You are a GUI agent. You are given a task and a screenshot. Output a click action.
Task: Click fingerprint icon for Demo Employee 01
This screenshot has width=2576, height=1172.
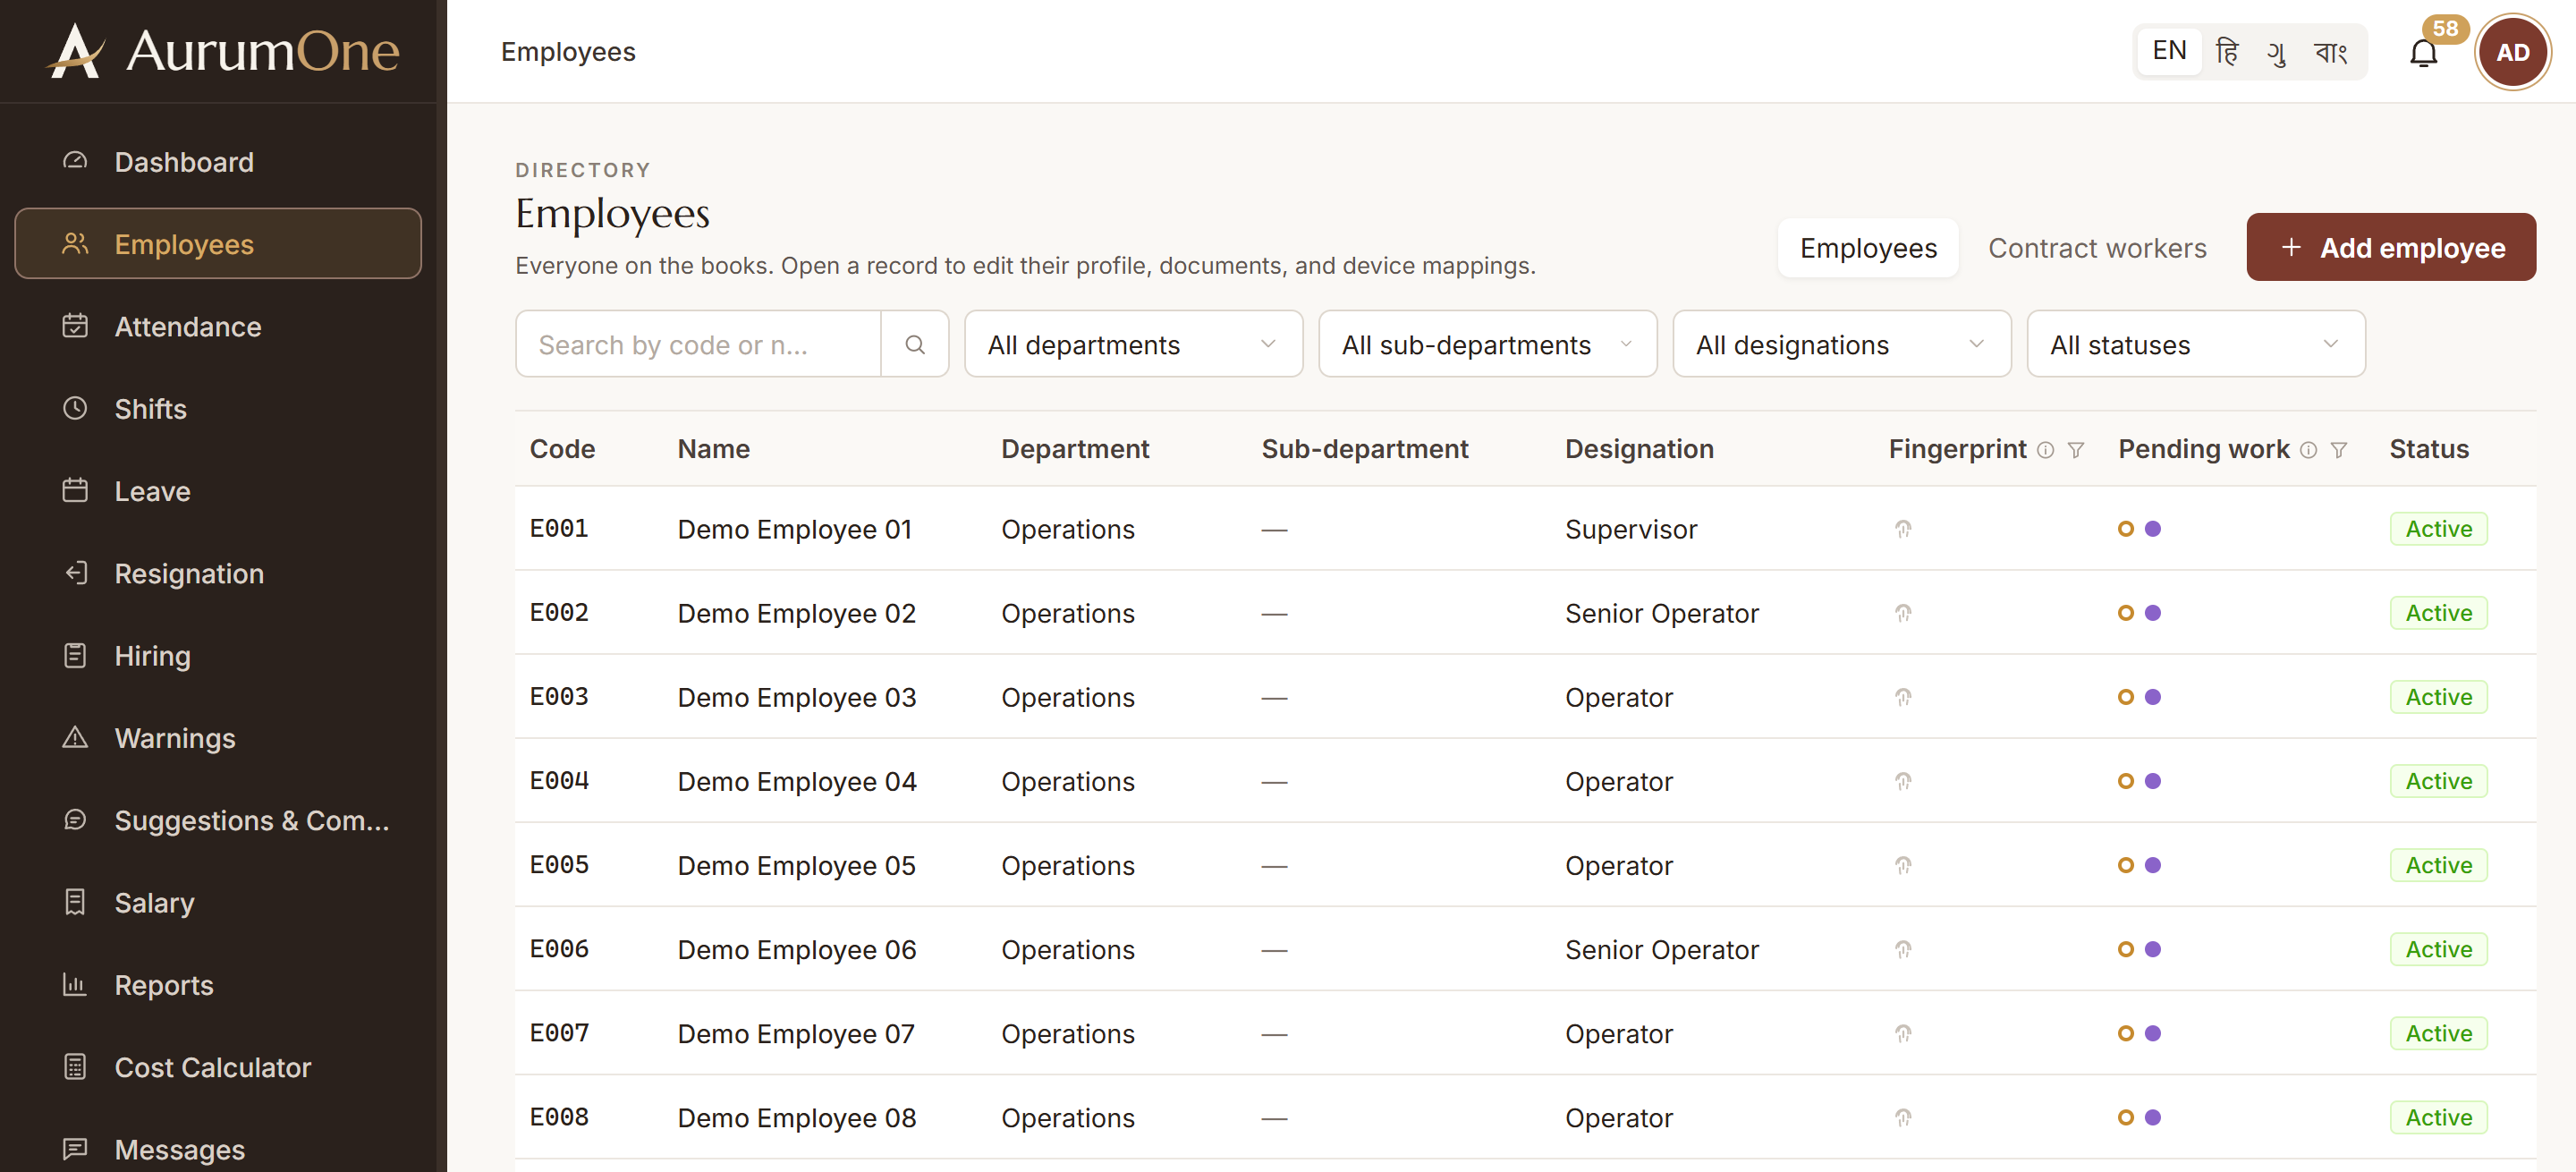[x=1903, y=529]
